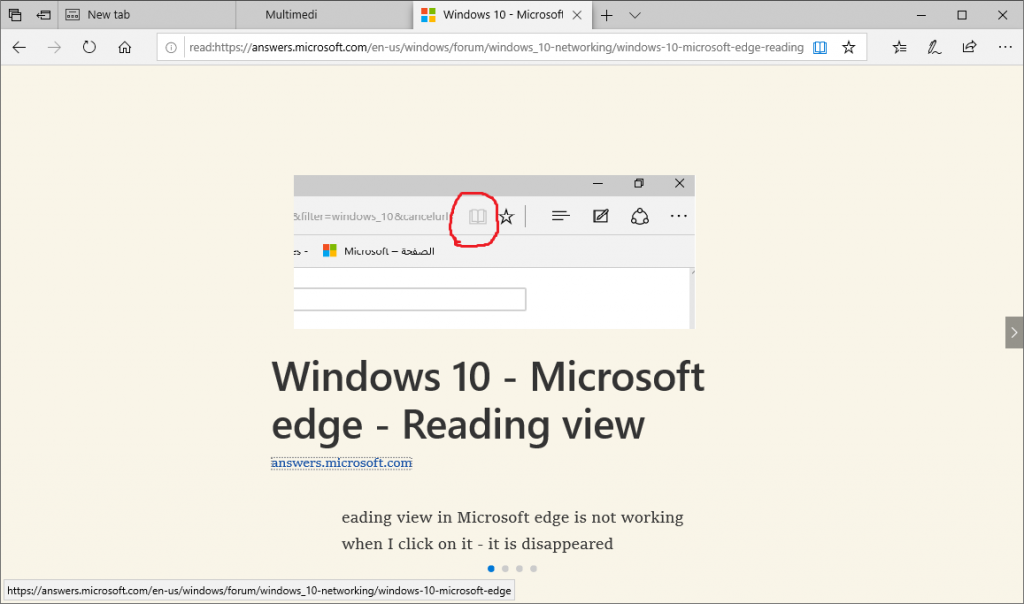Refresh the current page
The width and height of the screenshot is (1024, 604).
coord(89,47)
